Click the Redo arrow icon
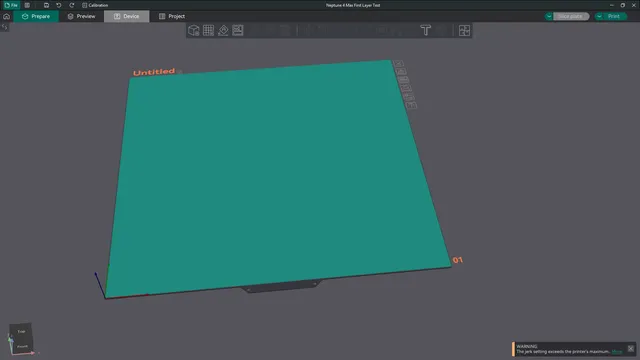Image resolution: width=640 pixels, height=360 pixels. 72,5
